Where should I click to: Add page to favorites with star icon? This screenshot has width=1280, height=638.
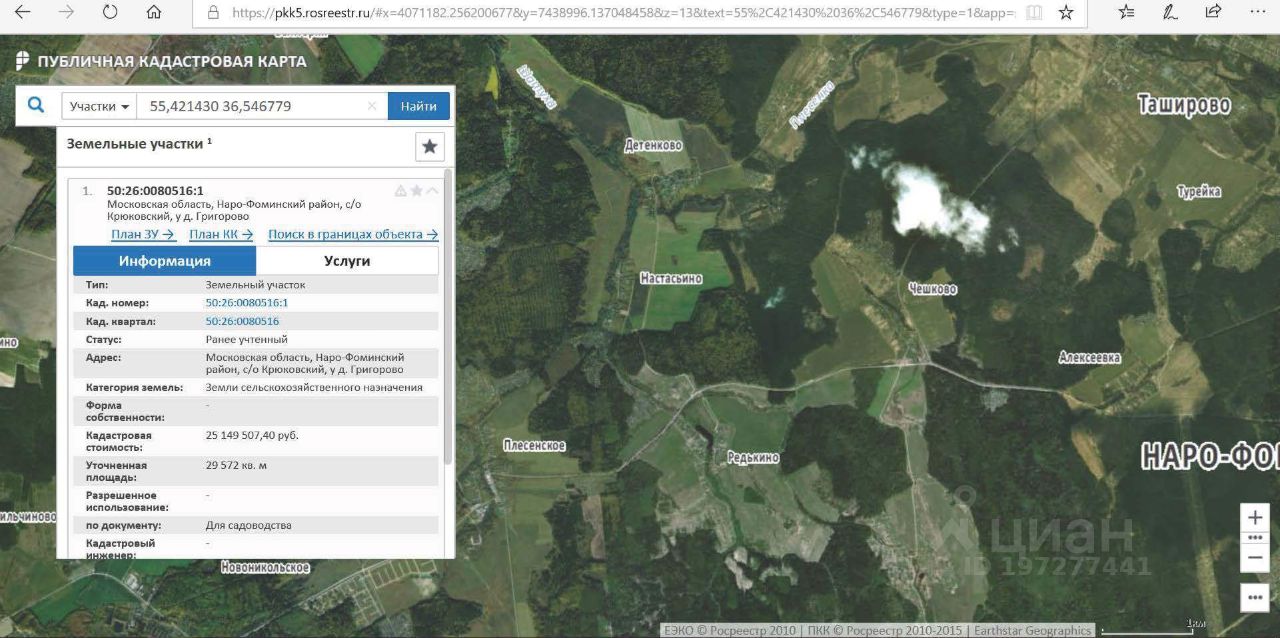1066,13
